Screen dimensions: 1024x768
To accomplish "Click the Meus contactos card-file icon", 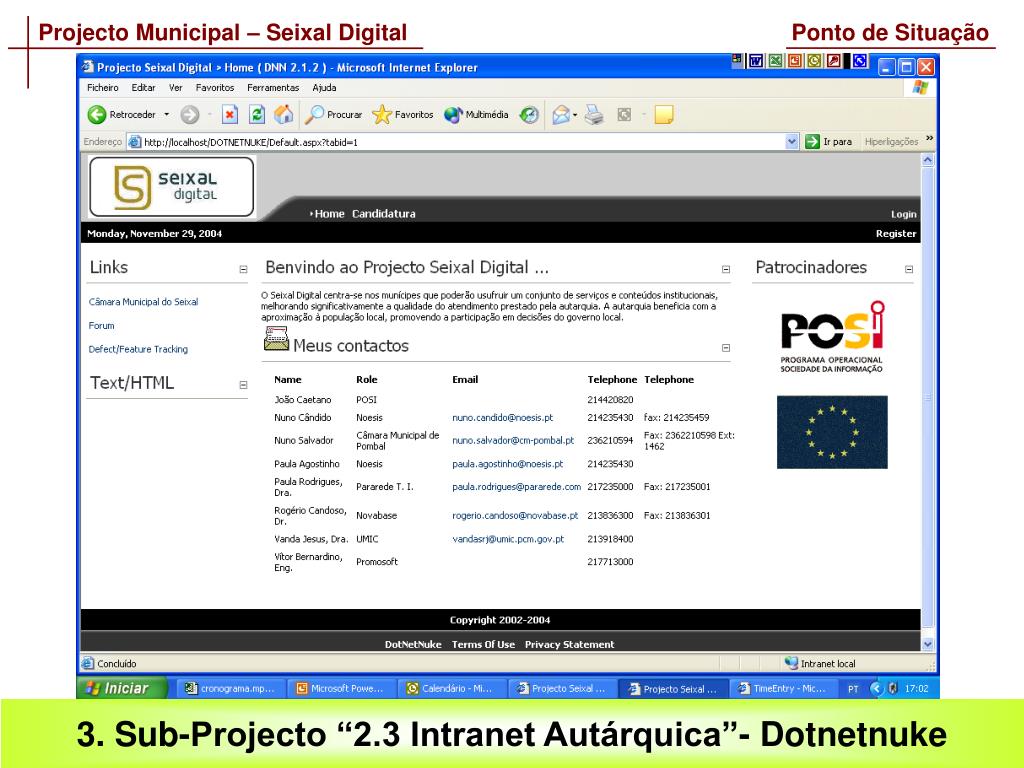I will [x=276, y=339].
